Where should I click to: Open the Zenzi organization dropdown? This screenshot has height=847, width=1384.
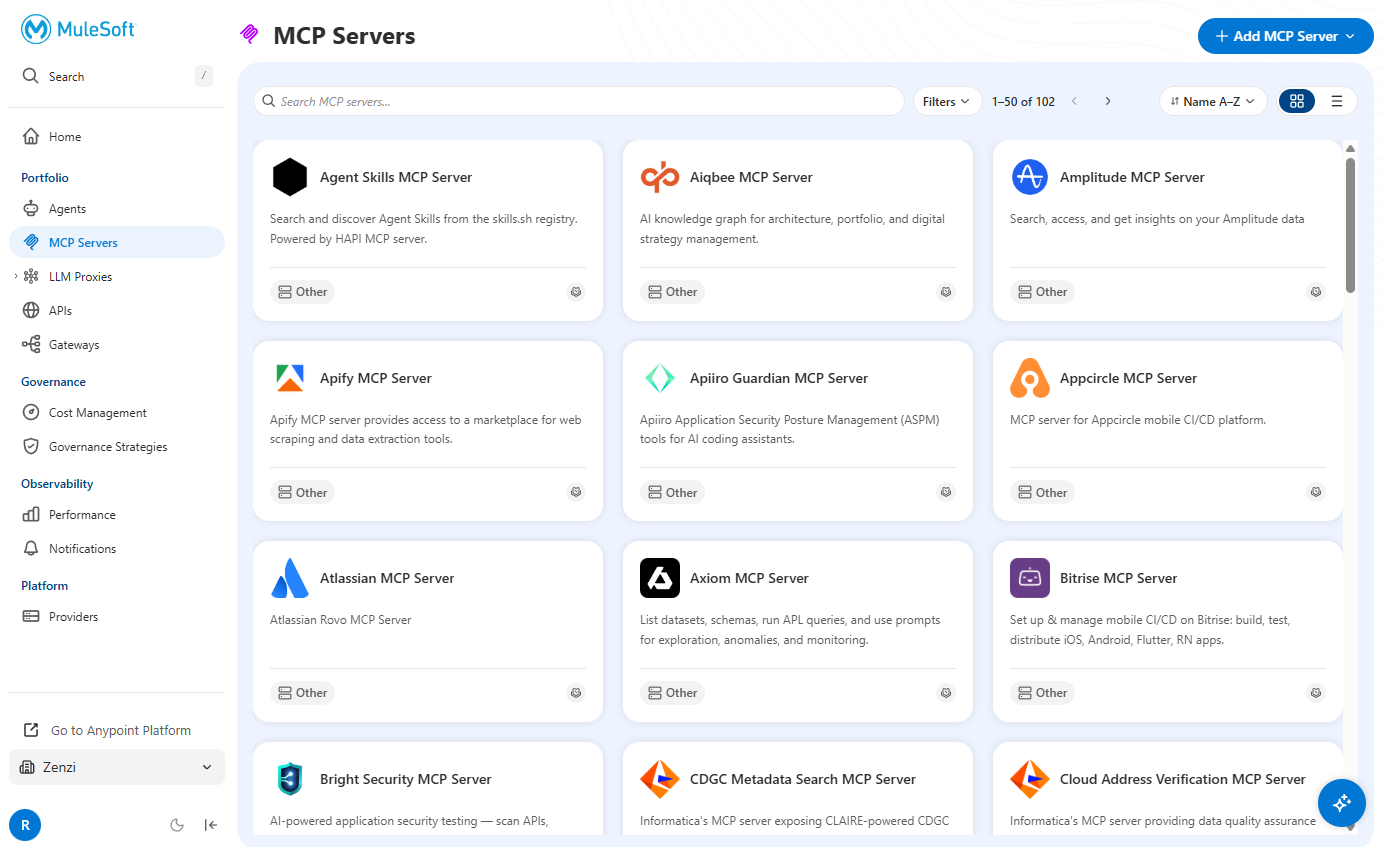(x=116, y=767)
